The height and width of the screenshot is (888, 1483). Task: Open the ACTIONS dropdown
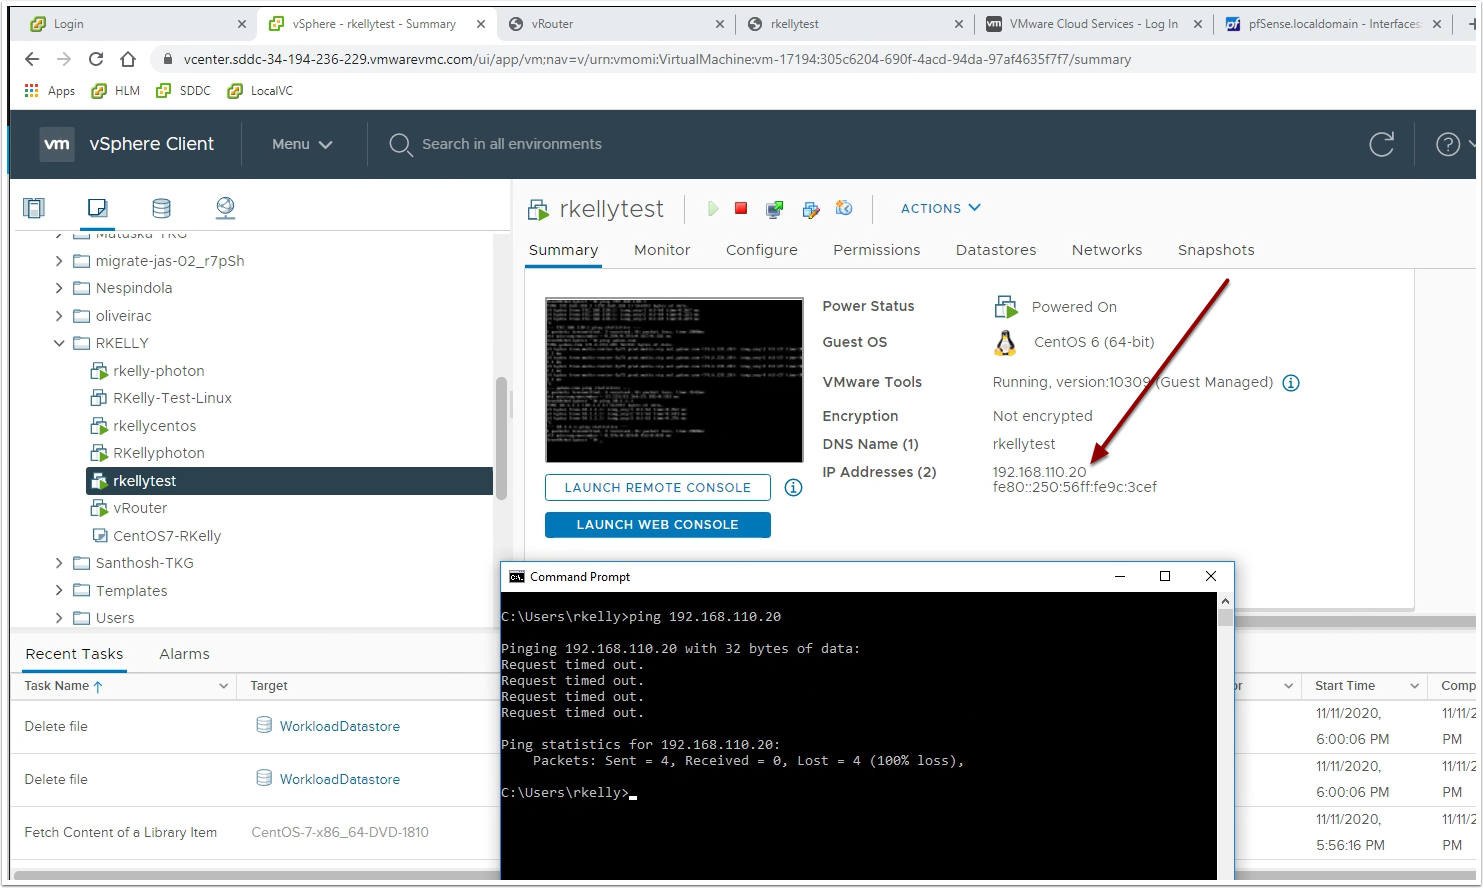click(x=941, y=208)
